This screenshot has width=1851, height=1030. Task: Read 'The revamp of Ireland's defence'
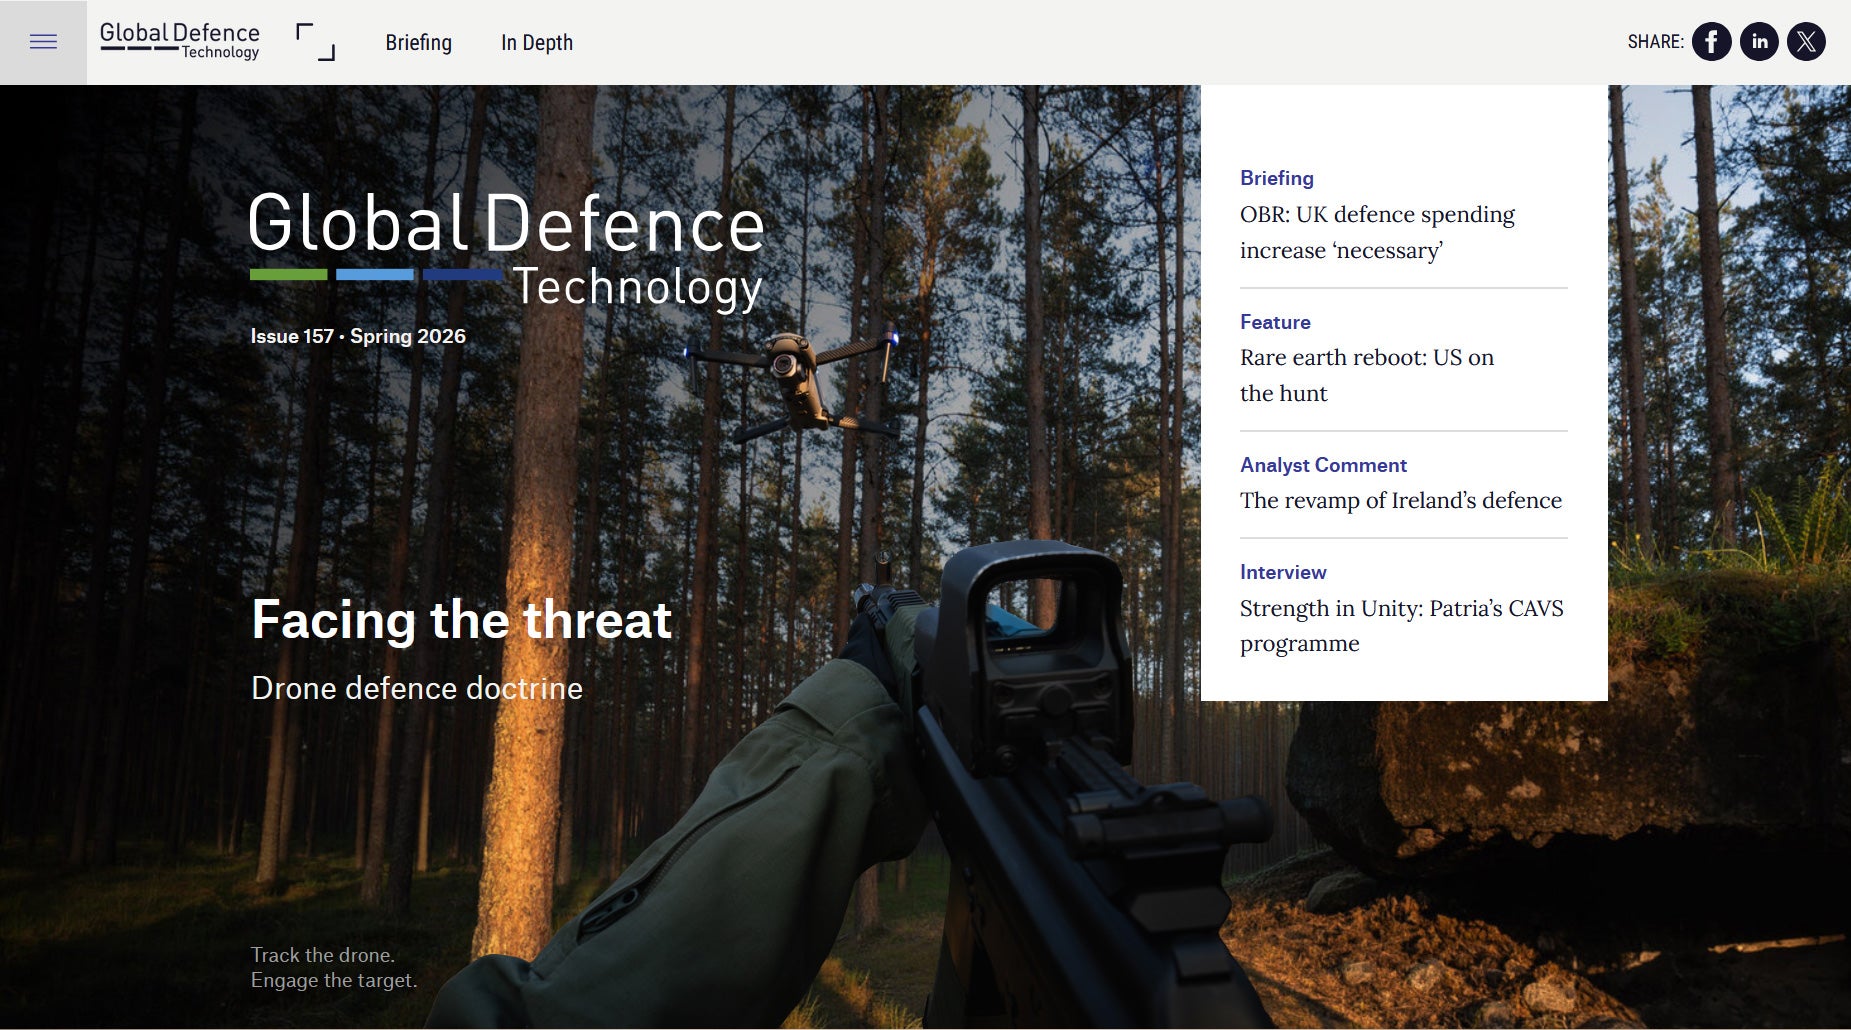coord(1400,500)
